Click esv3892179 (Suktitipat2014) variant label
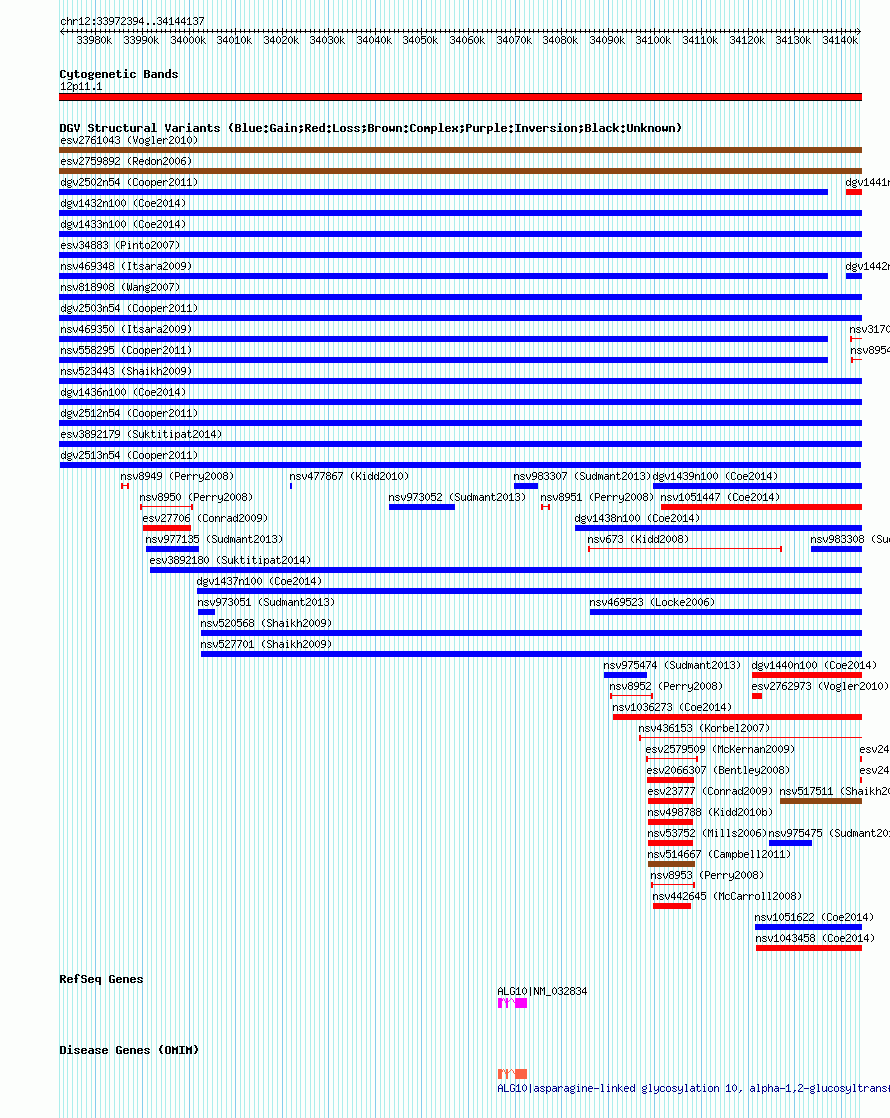This screenshot has height=1118, width=890. tap(141, 434)
